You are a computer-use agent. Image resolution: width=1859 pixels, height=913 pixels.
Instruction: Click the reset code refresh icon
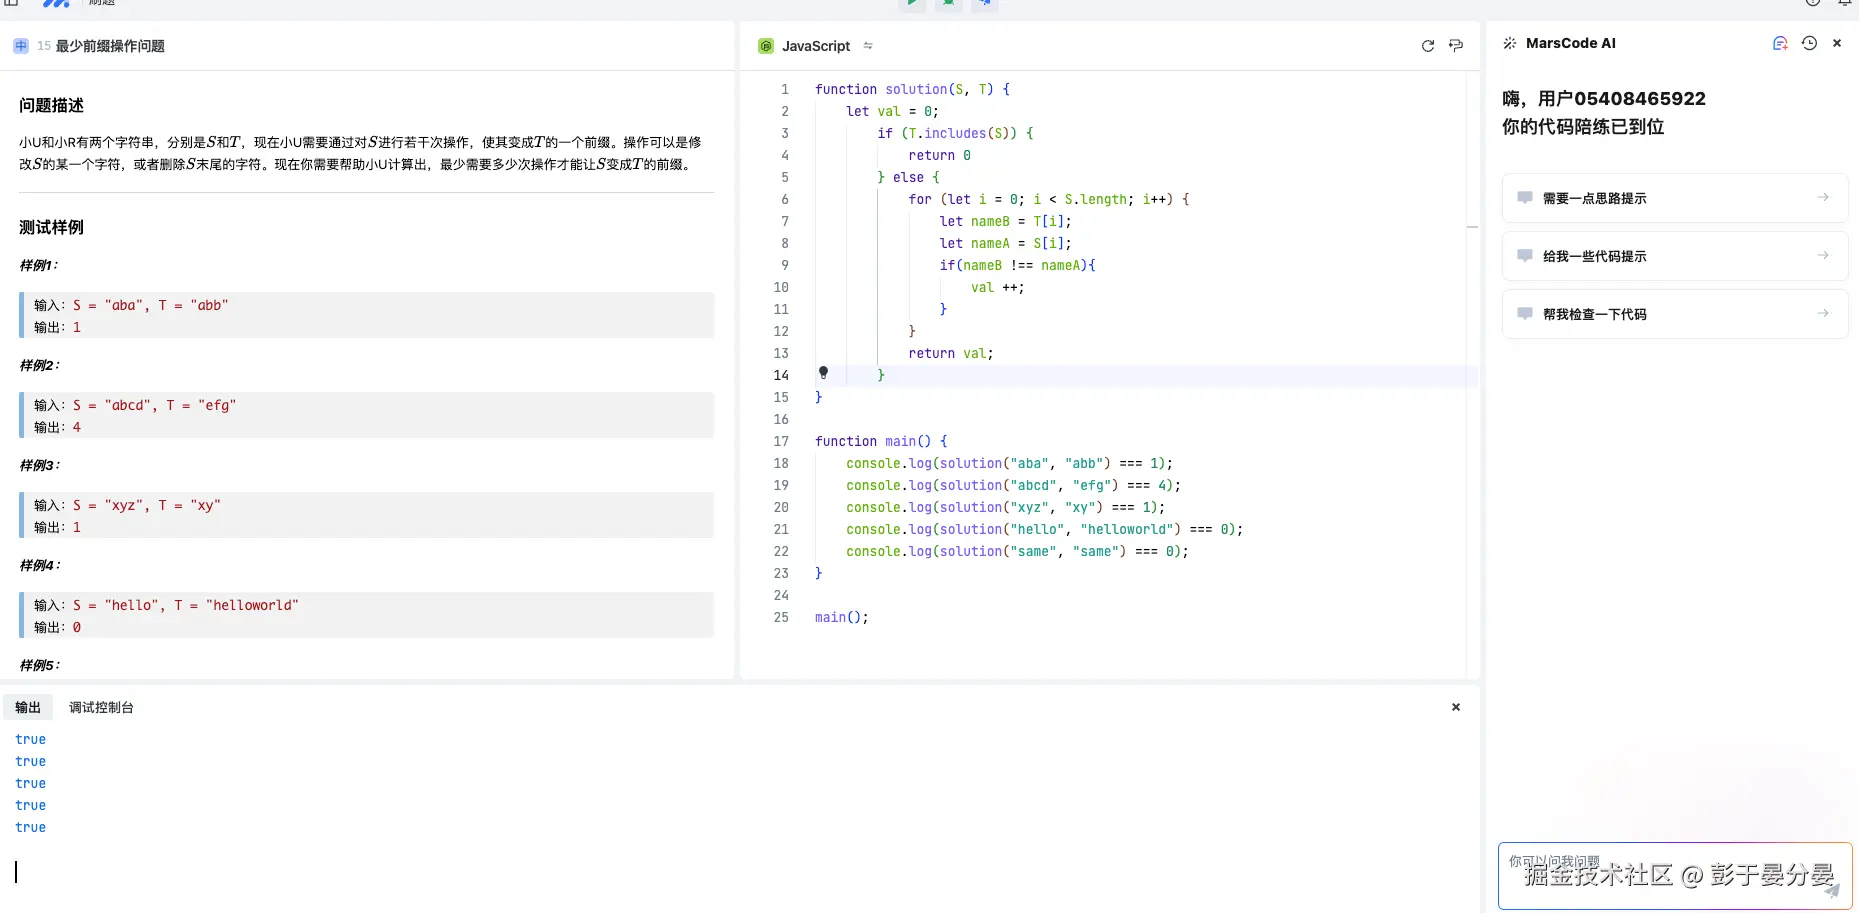coord(1427,46)
